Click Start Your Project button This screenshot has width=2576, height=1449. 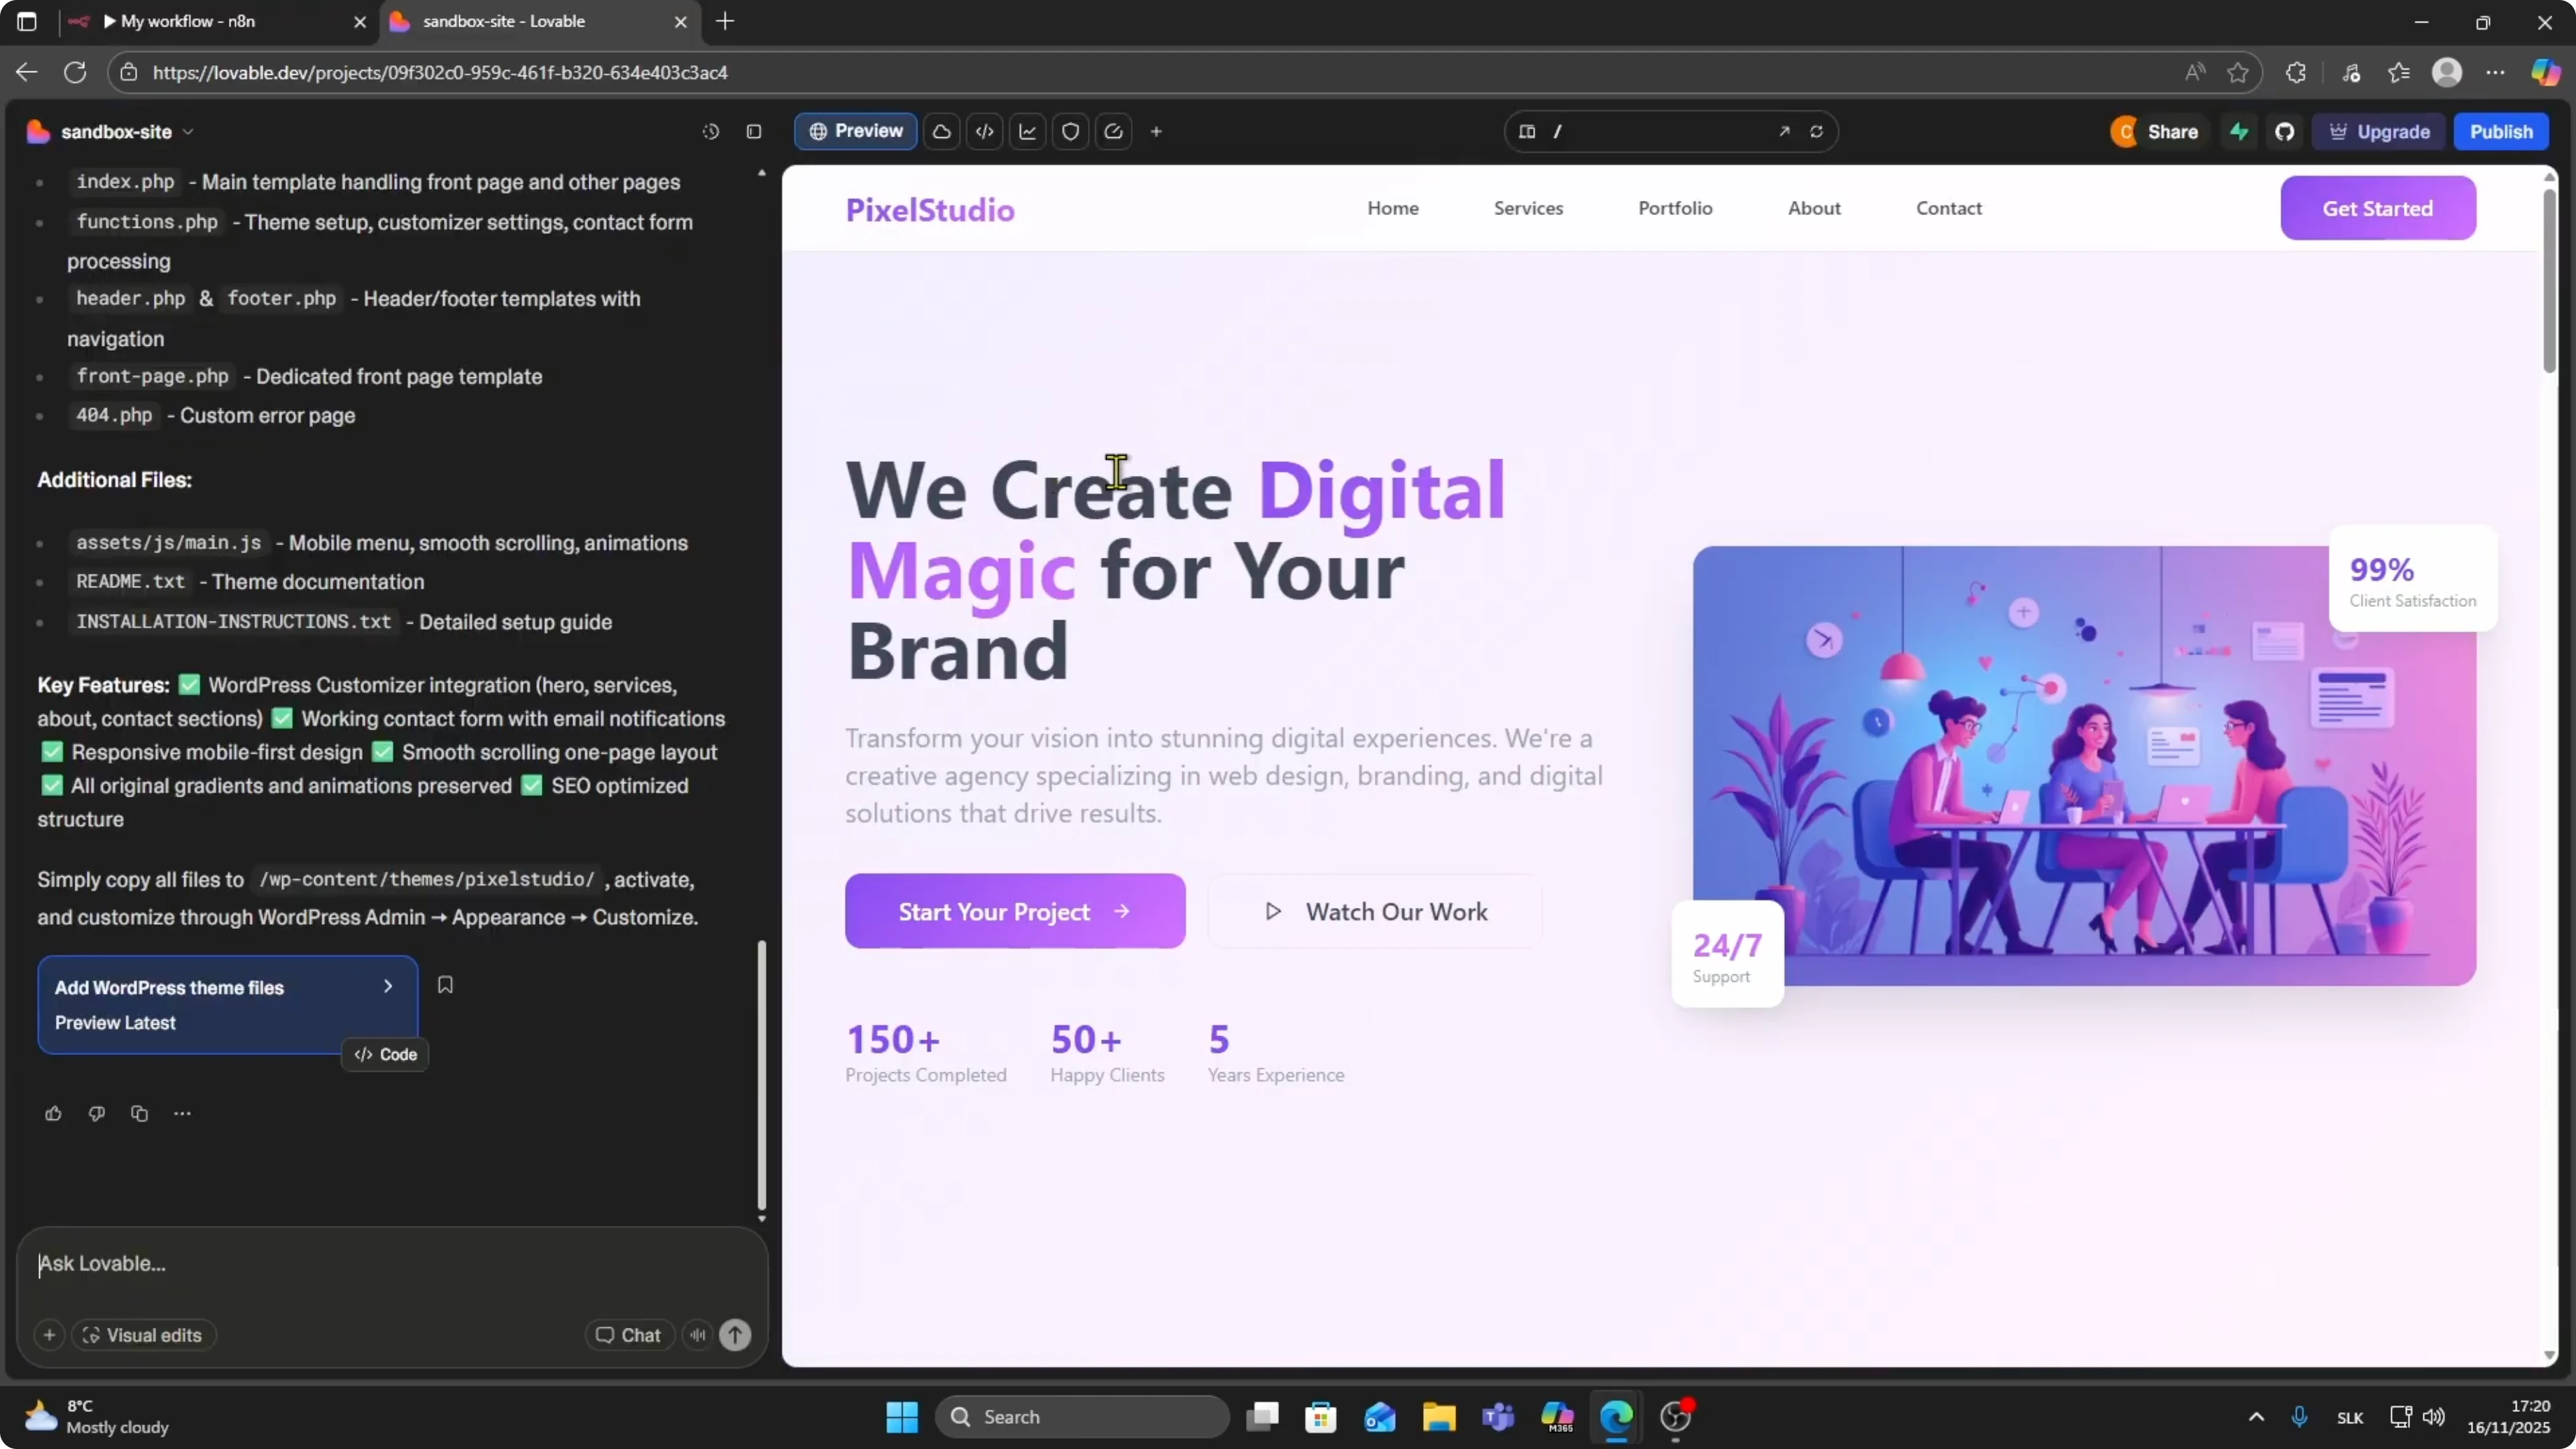[1015, 911]
